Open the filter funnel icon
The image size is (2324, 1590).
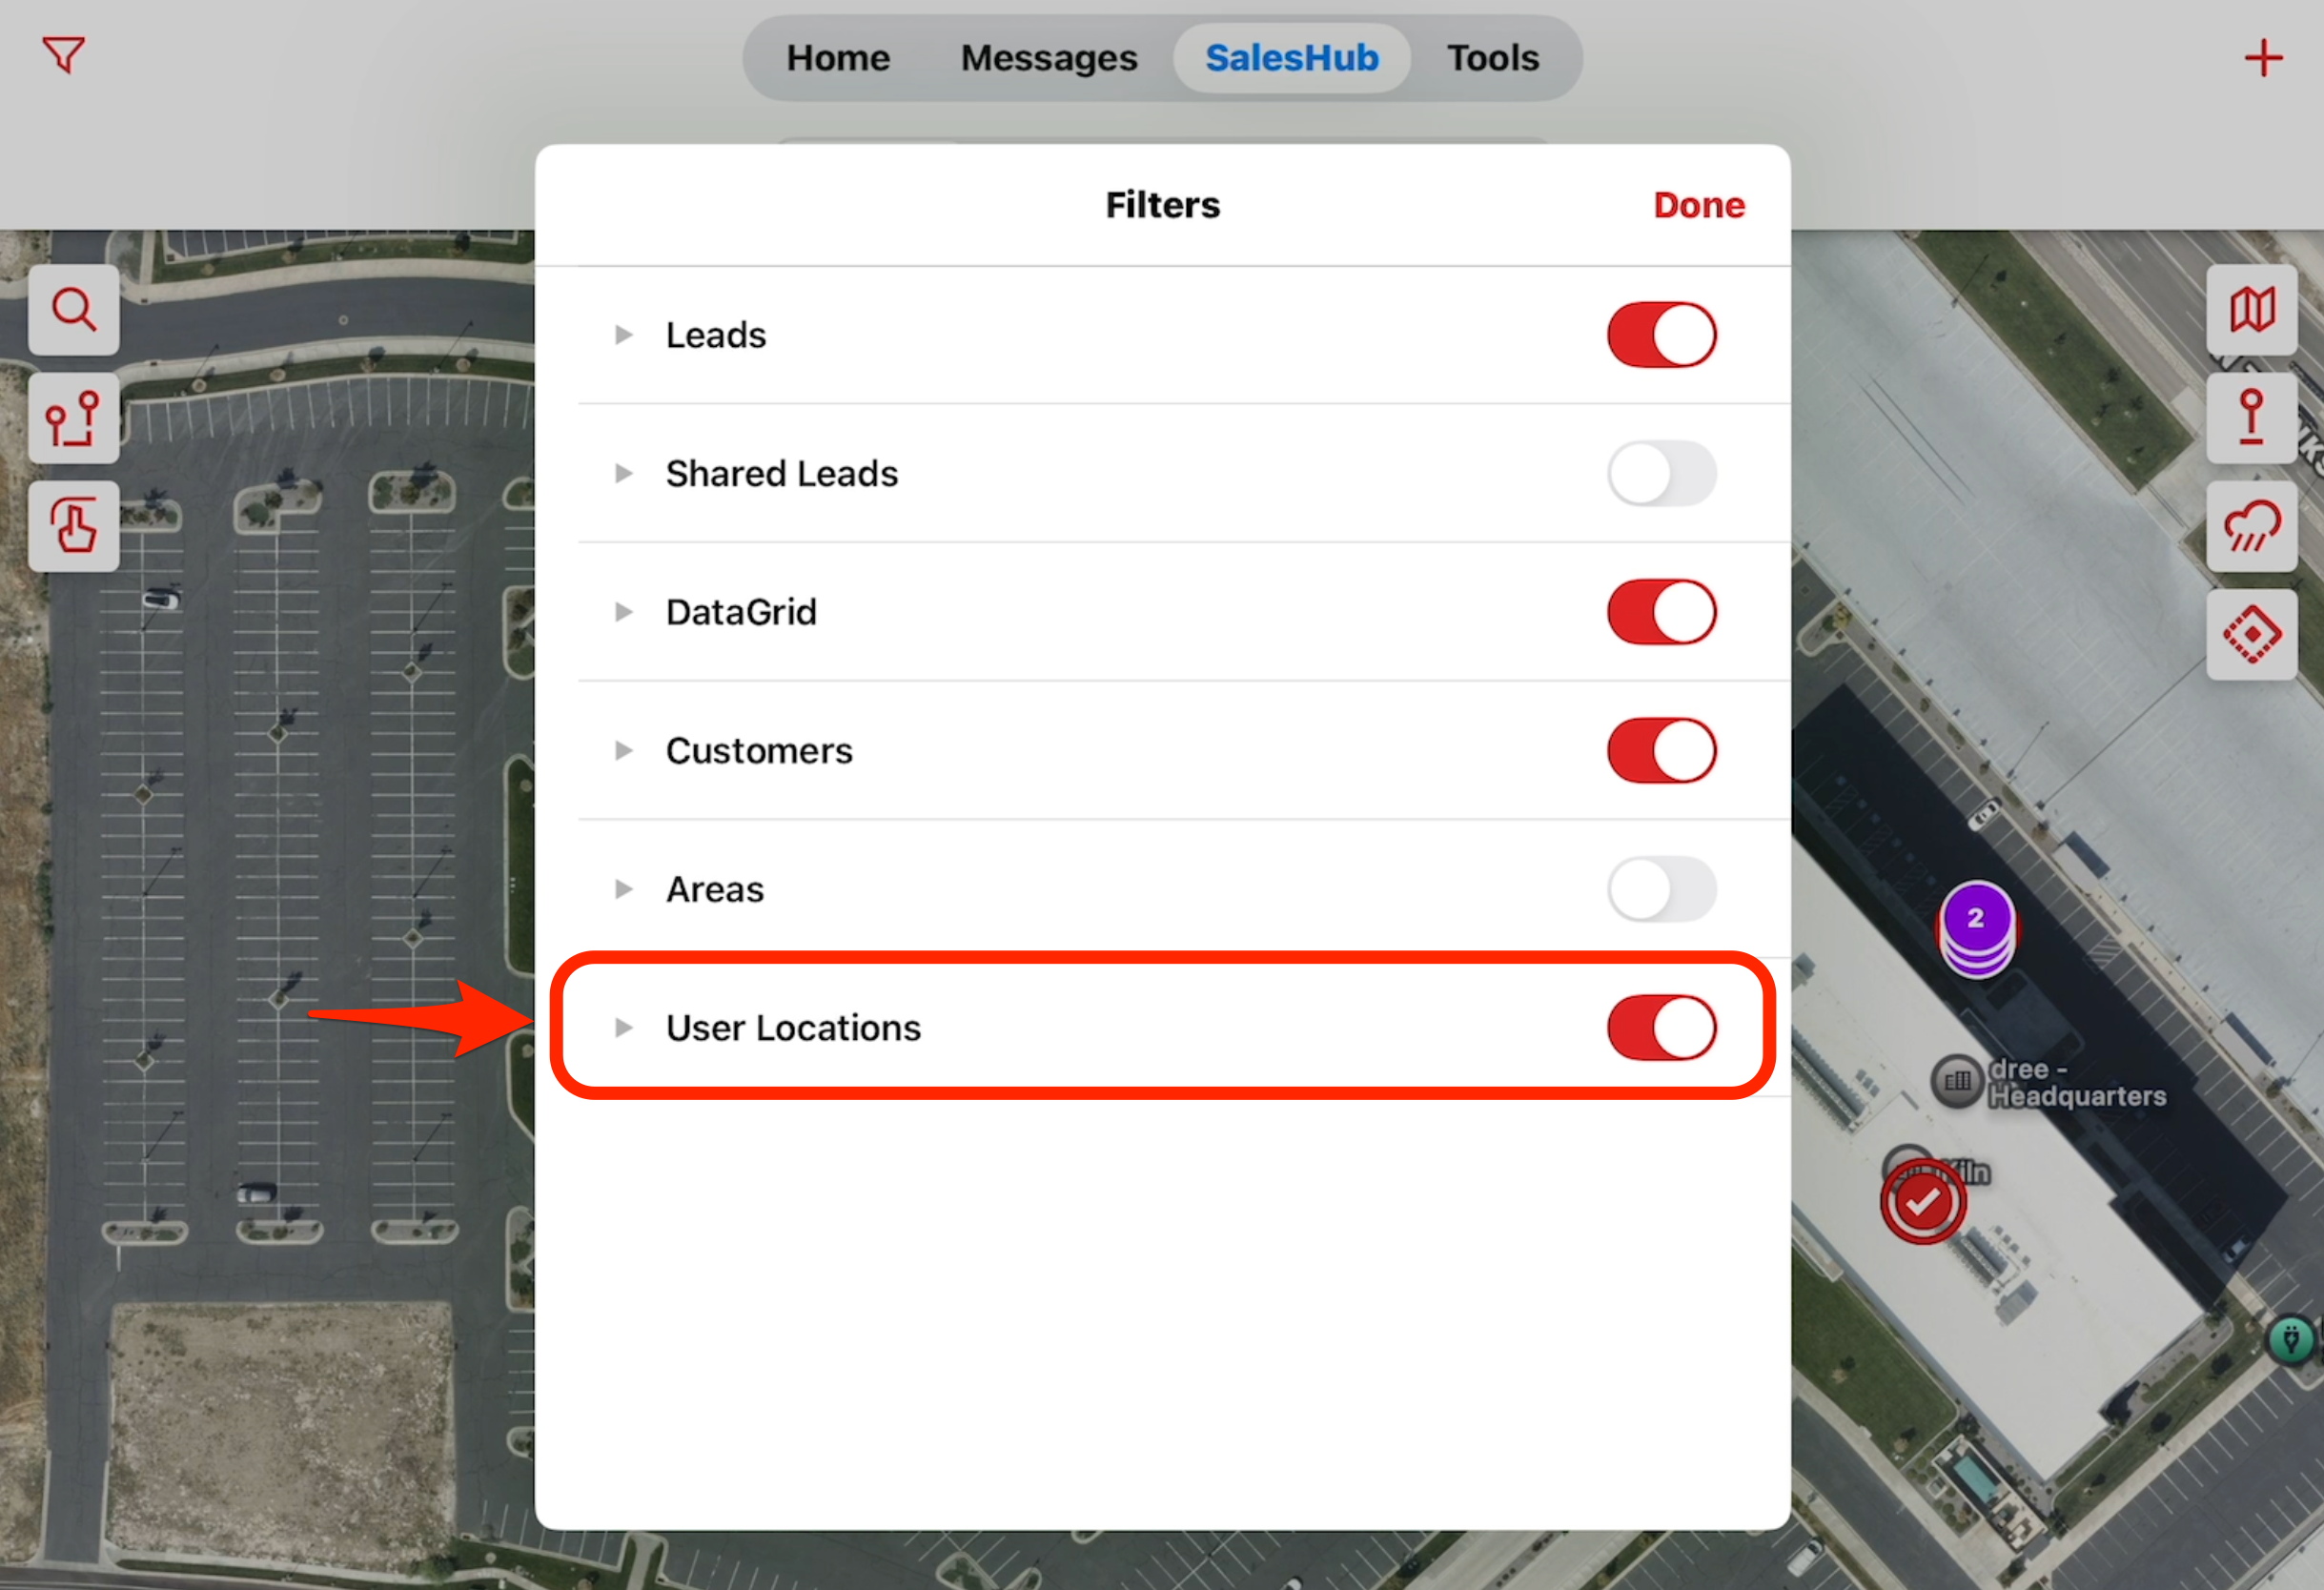(63, 55)
